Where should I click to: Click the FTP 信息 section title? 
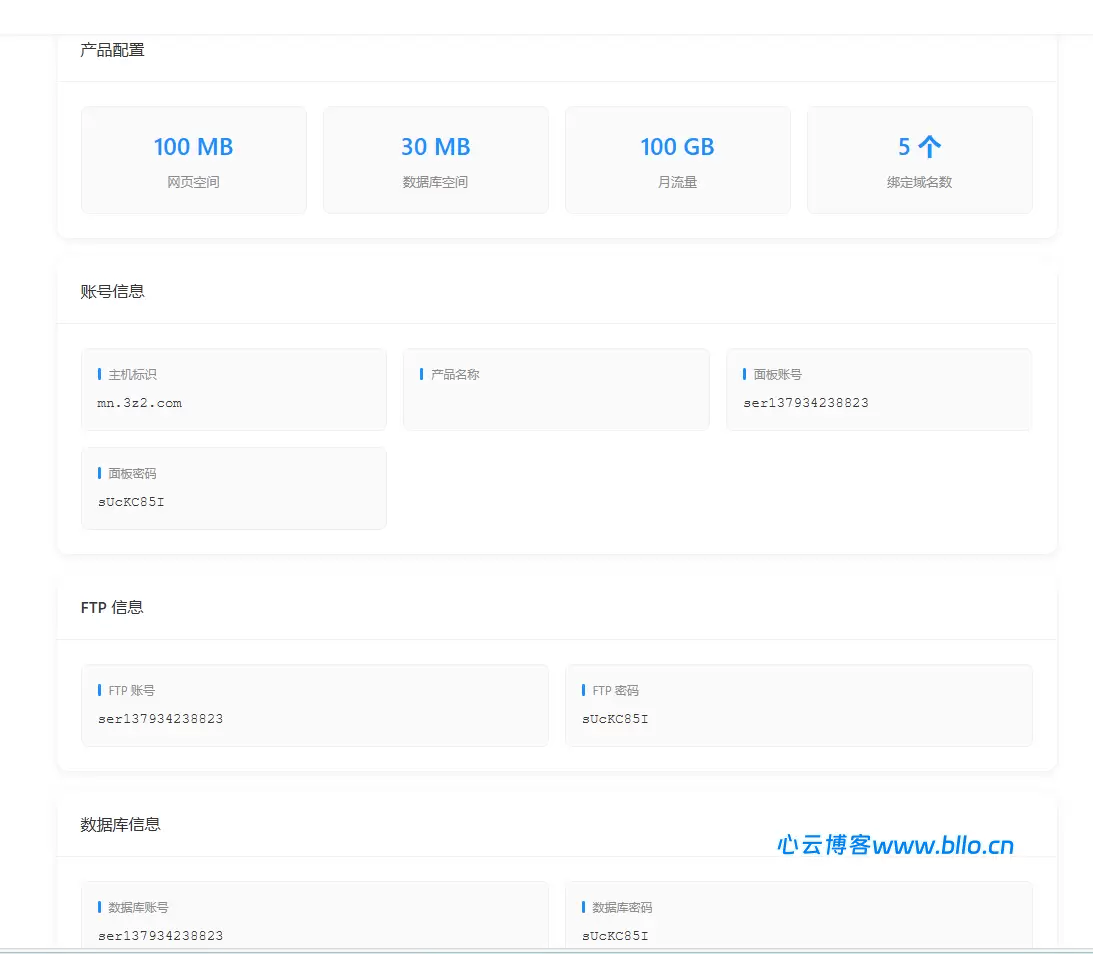pyautogui.click(x=112, y=608)
